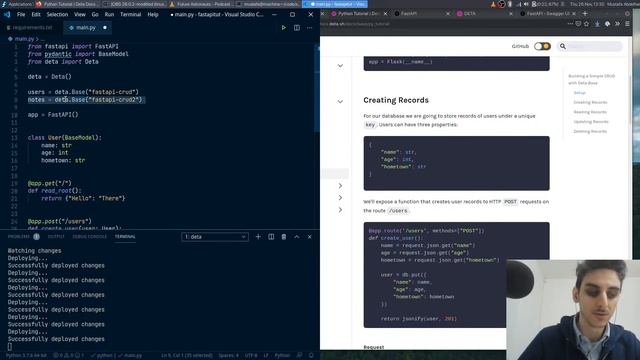640x360 pixels.
Task: Open the View menu
Action: click(80, 14)
